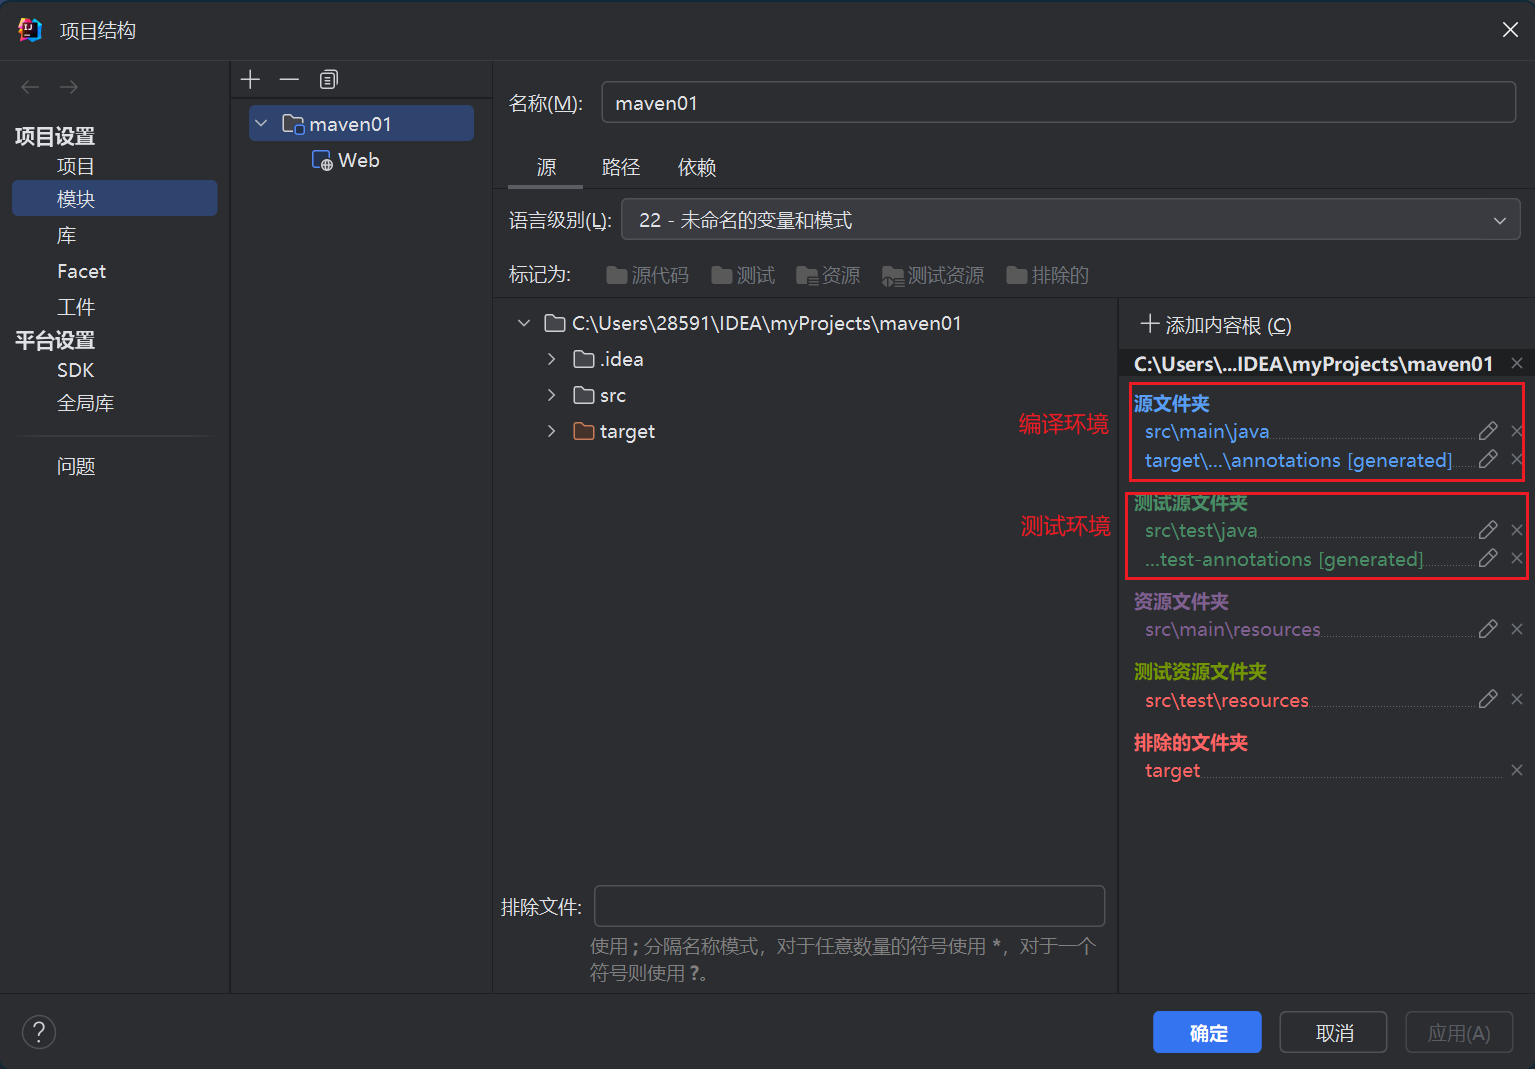Screen dimensions: 1535x1069
Task: Expand the target folder
Action: tap(551, 431)
